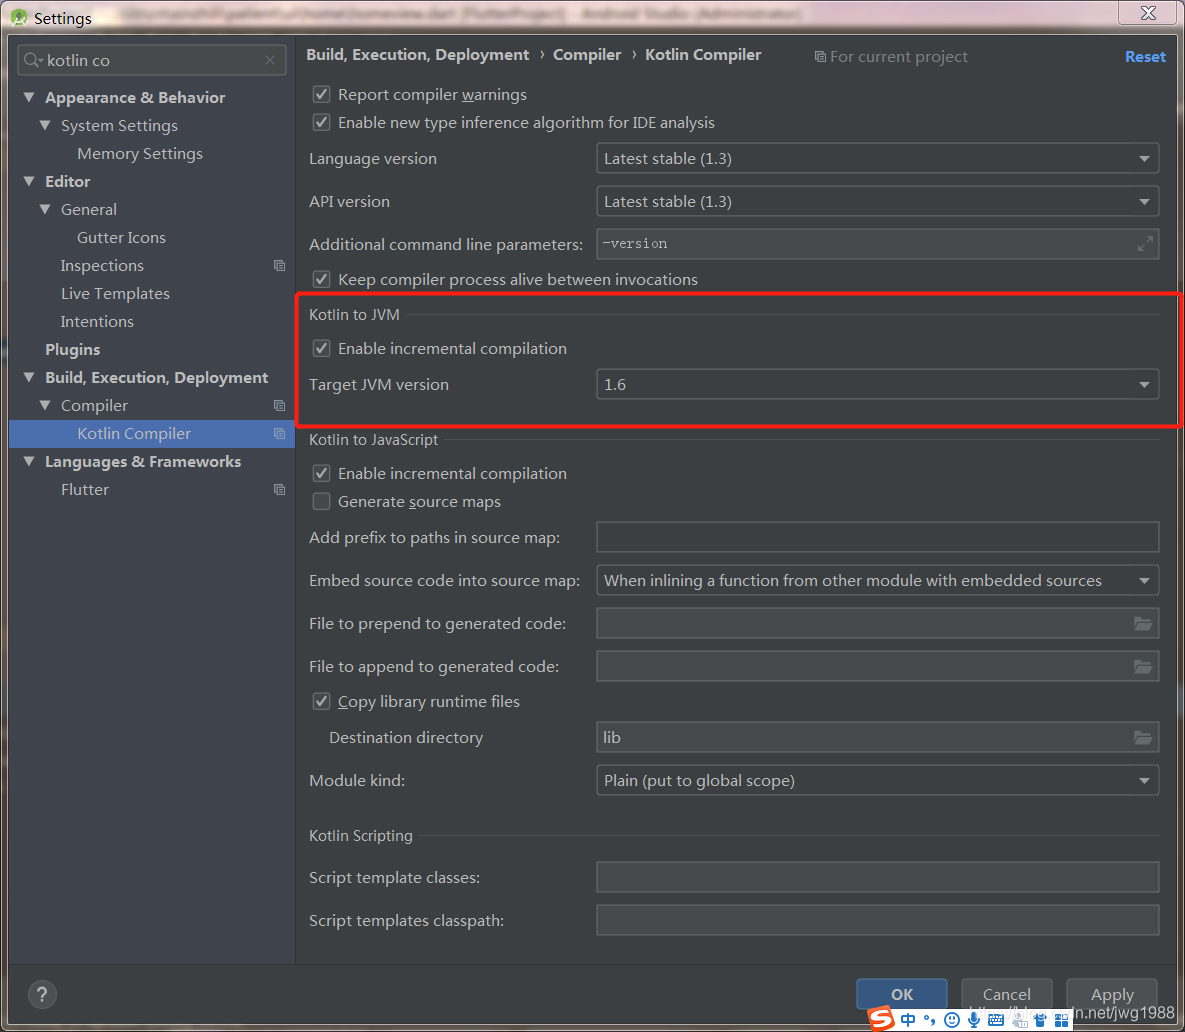Viewport: 1185px width, 1032px height.
Task: Click the For current project icon
Action: pos(820,57)
